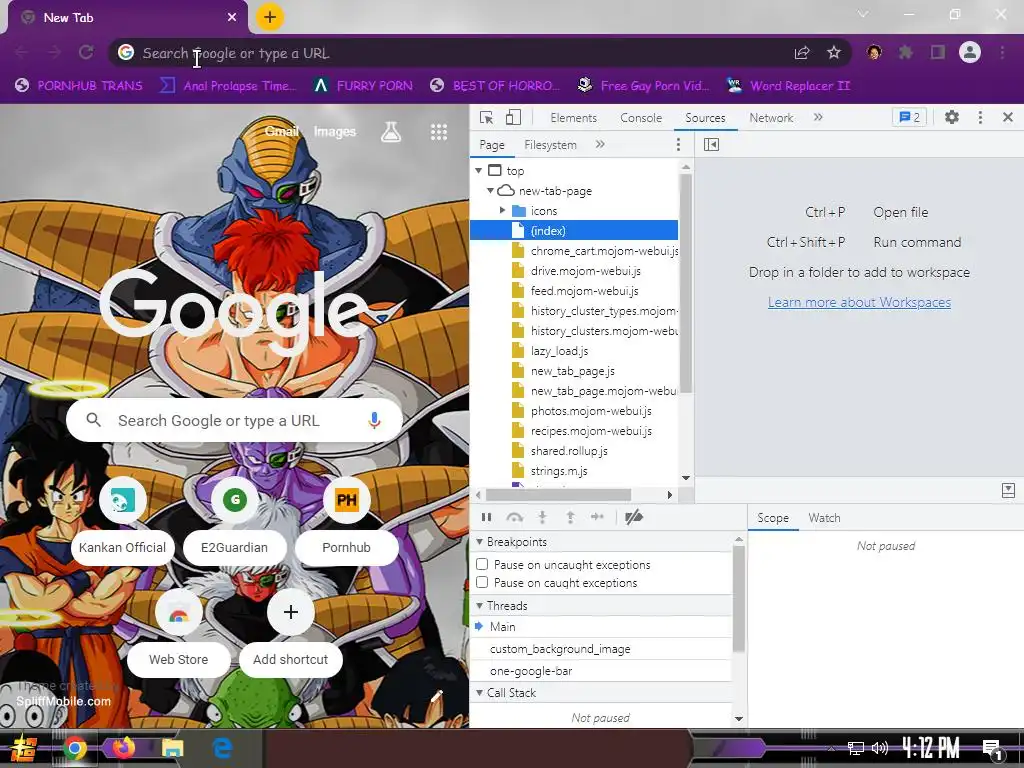
Task: Open the DevTools kebab menu
Action: pos(980,118)
